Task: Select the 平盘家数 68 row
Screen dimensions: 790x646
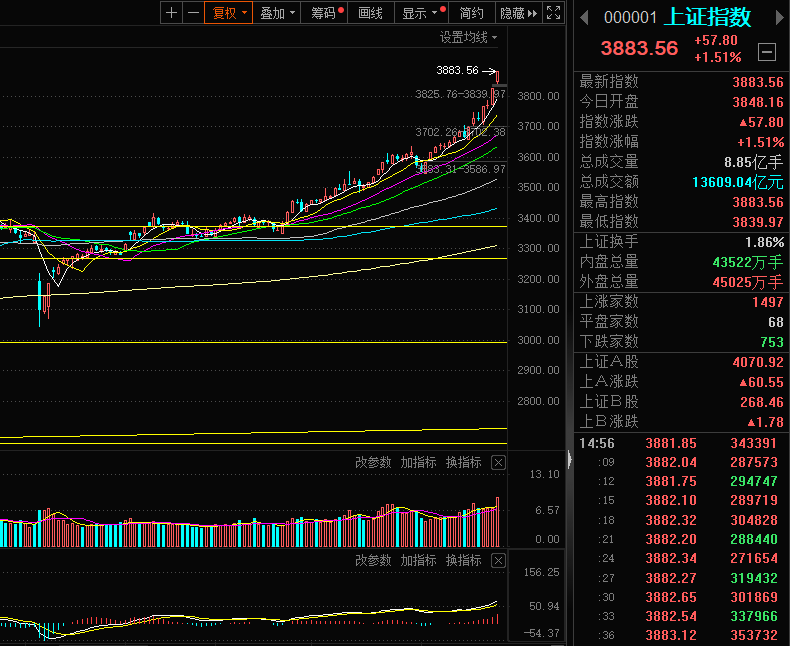Action: tap(681, 322)
